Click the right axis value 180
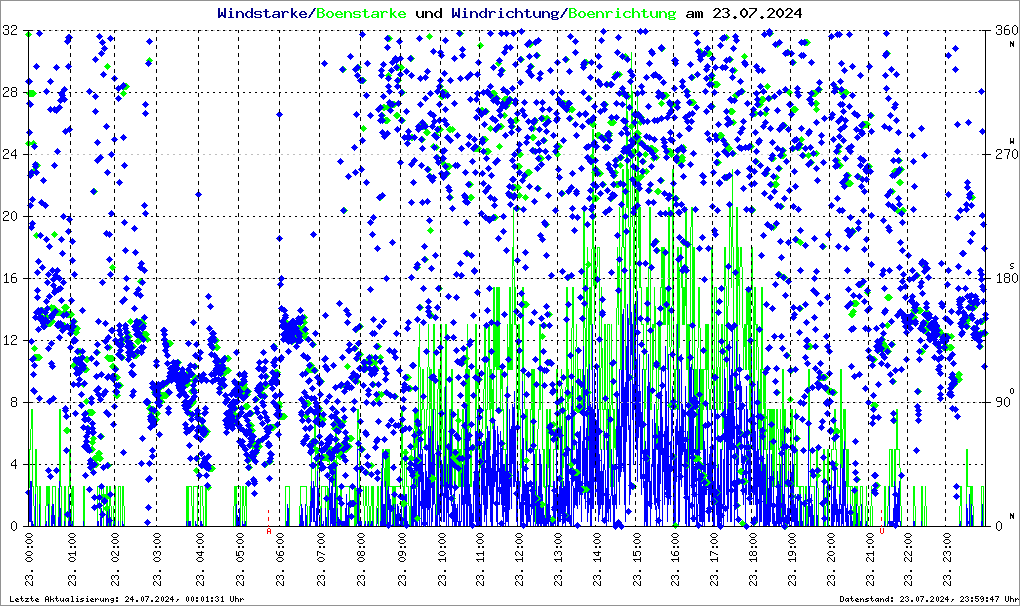The width and height of the screenshot is (1020, 606). (1006, 278)
